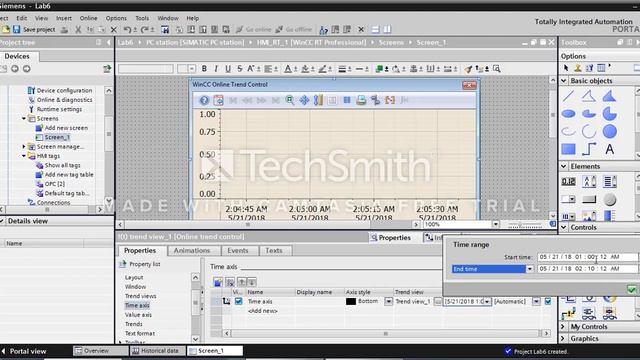
Task: Click the Save project icon
Action: click(16, 29)
